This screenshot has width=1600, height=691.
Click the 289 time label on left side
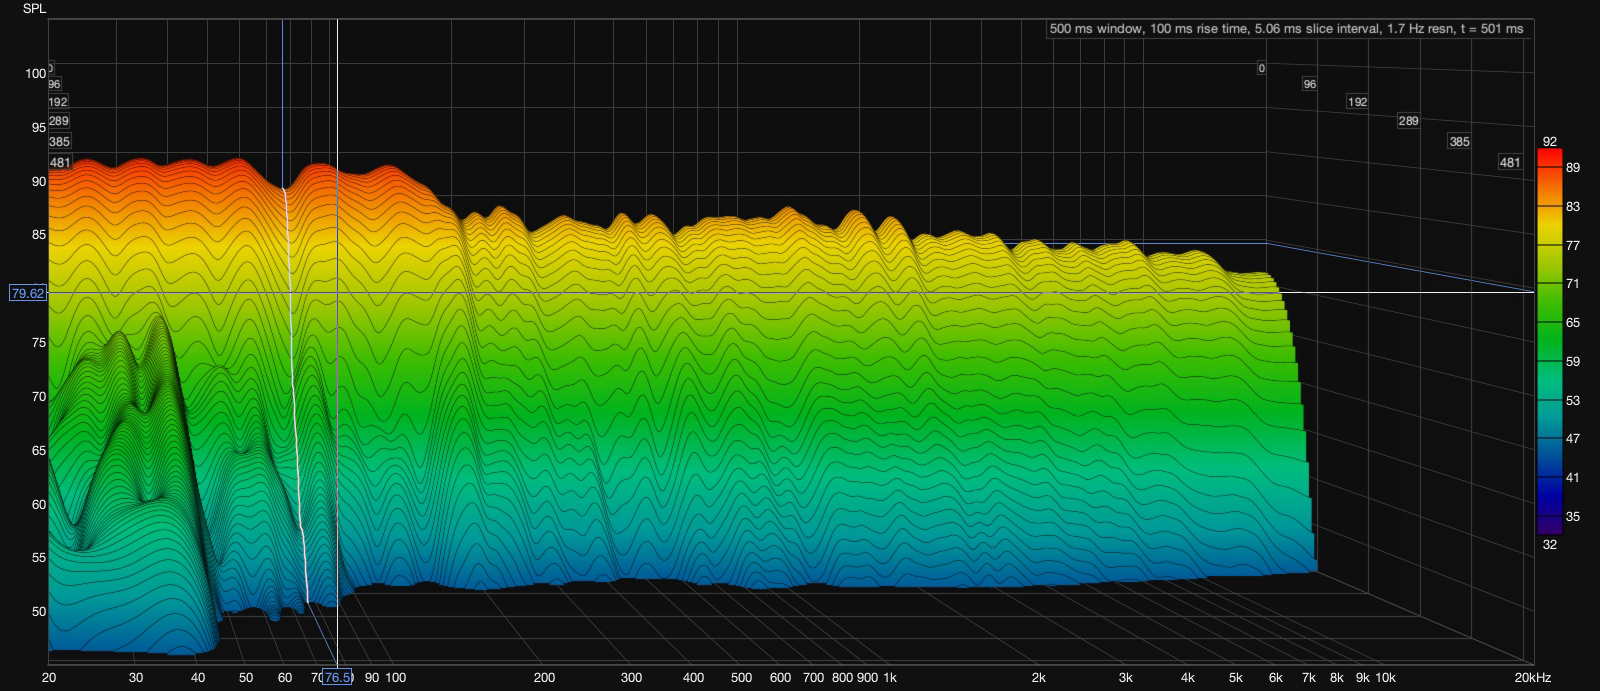click(59, 121)
